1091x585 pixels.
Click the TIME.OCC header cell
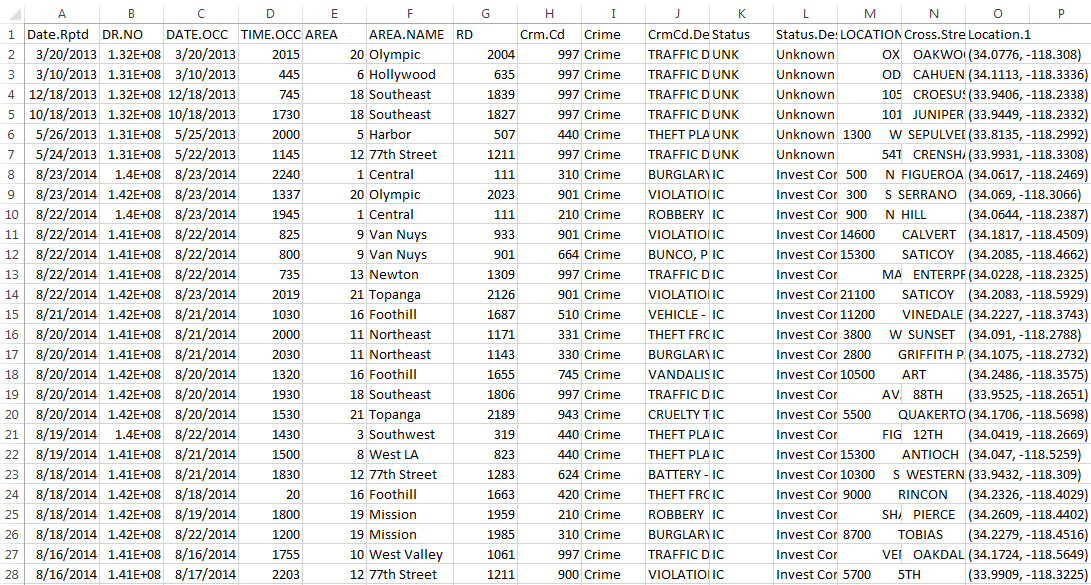(x=270, y=34)
